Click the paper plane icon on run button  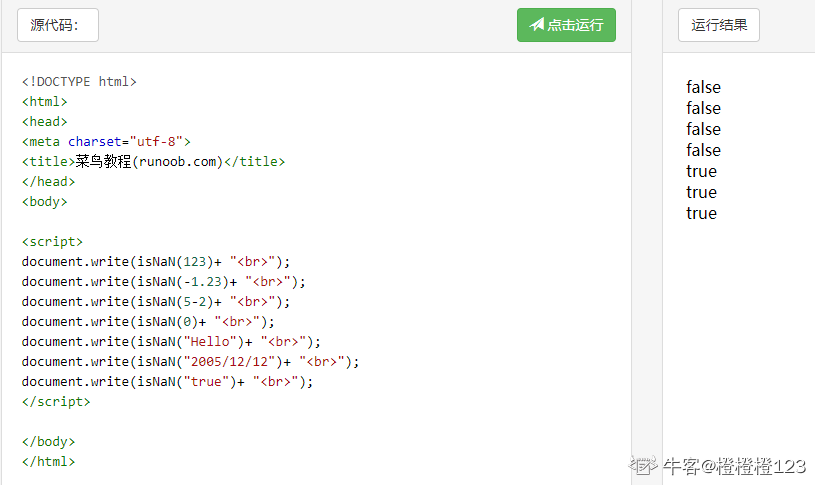[x=537, y=24]
